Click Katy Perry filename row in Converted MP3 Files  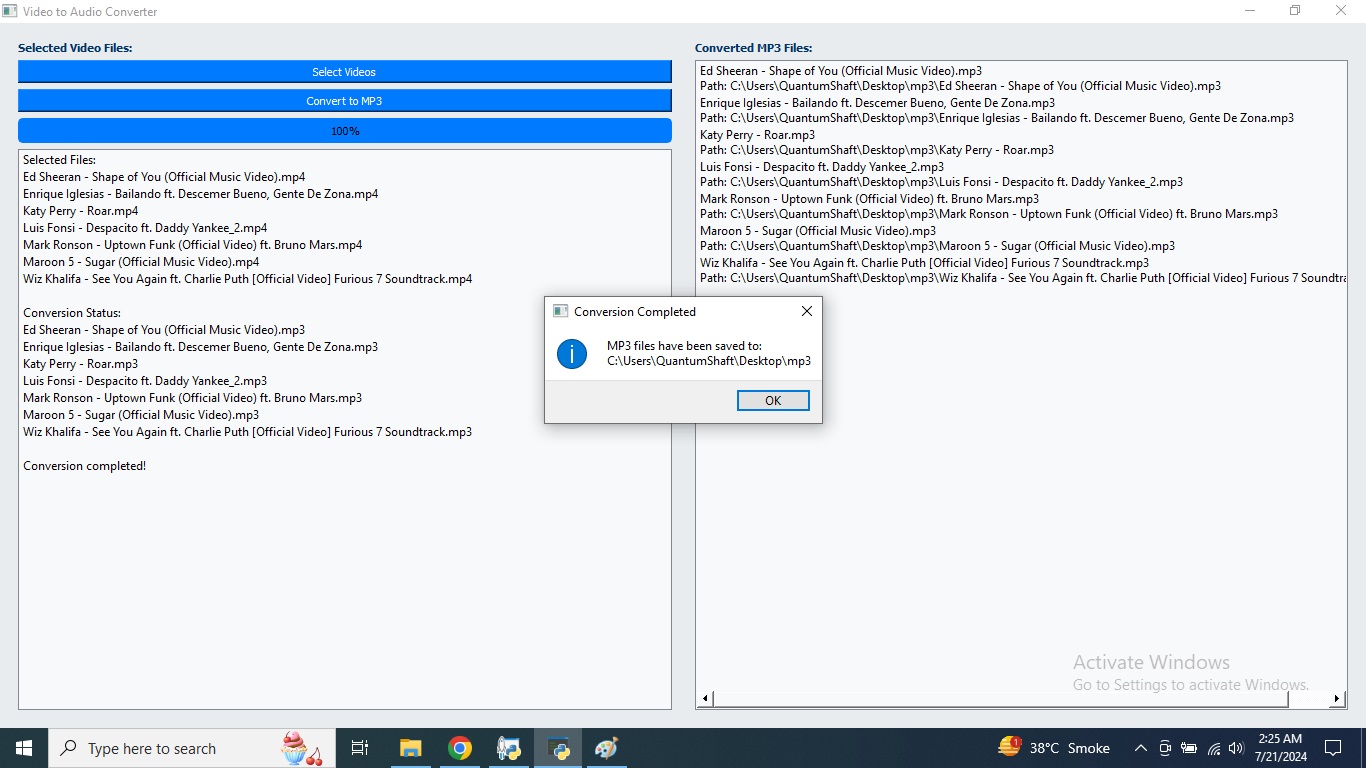coord(757,135)
